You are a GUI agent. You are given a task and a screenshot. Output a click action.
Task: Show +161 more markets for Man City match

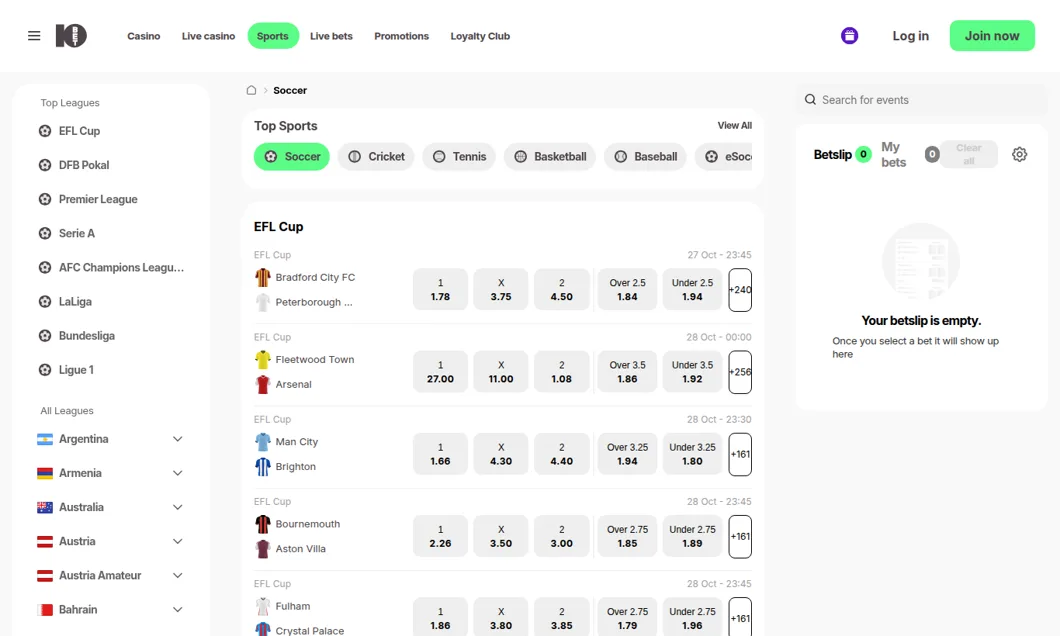point(740,454)
